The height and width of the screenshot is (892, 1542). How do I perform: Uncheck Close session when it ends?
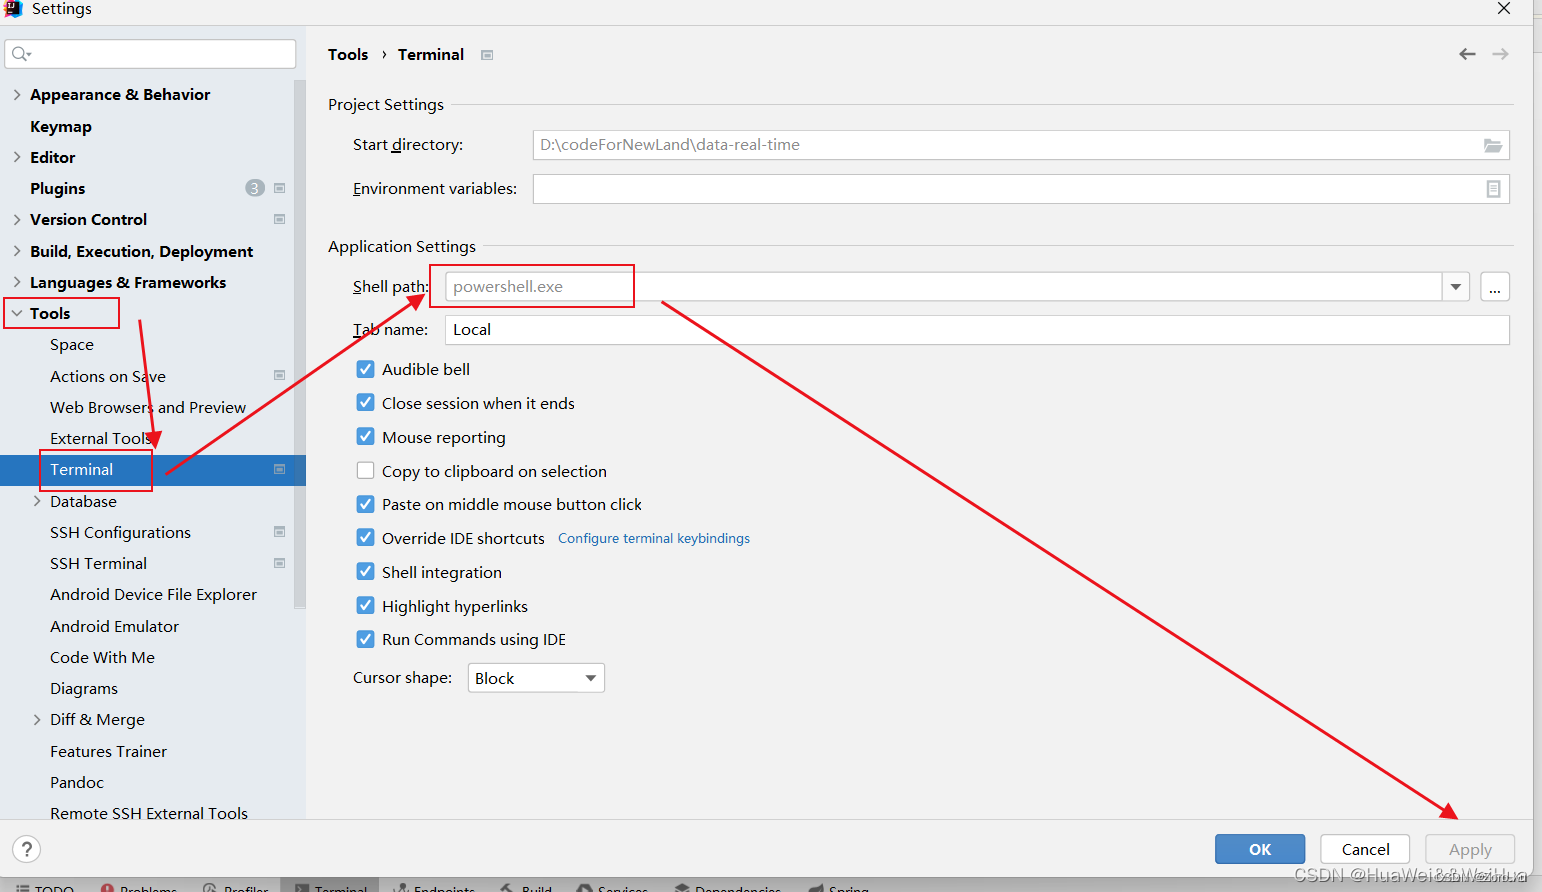(x=366, y=403)
